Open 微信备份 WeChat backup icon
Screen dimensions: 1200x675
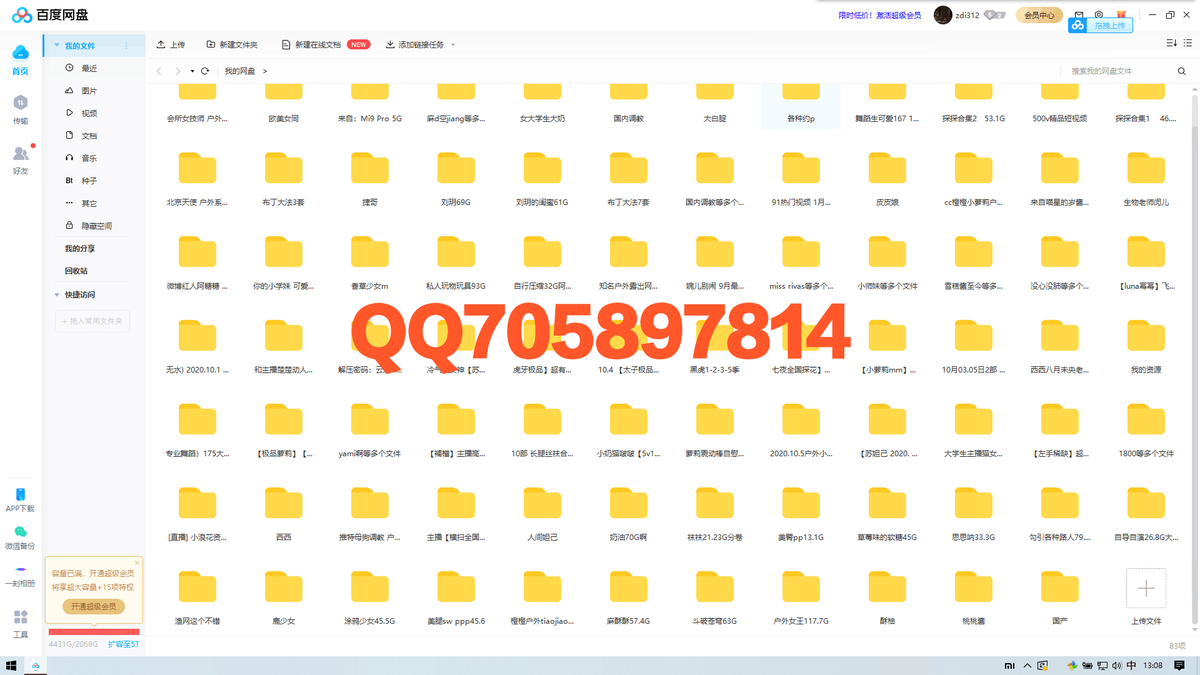(x=20, y=538)
